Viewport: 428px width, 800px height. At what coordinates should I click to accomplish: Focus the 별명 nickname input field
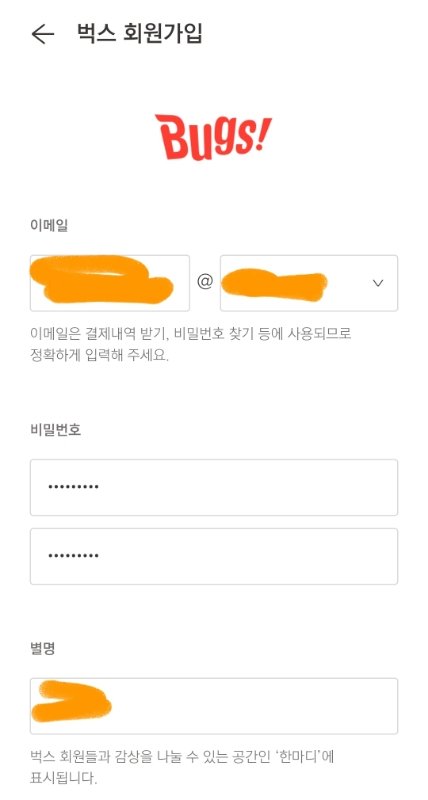(214, 706)
